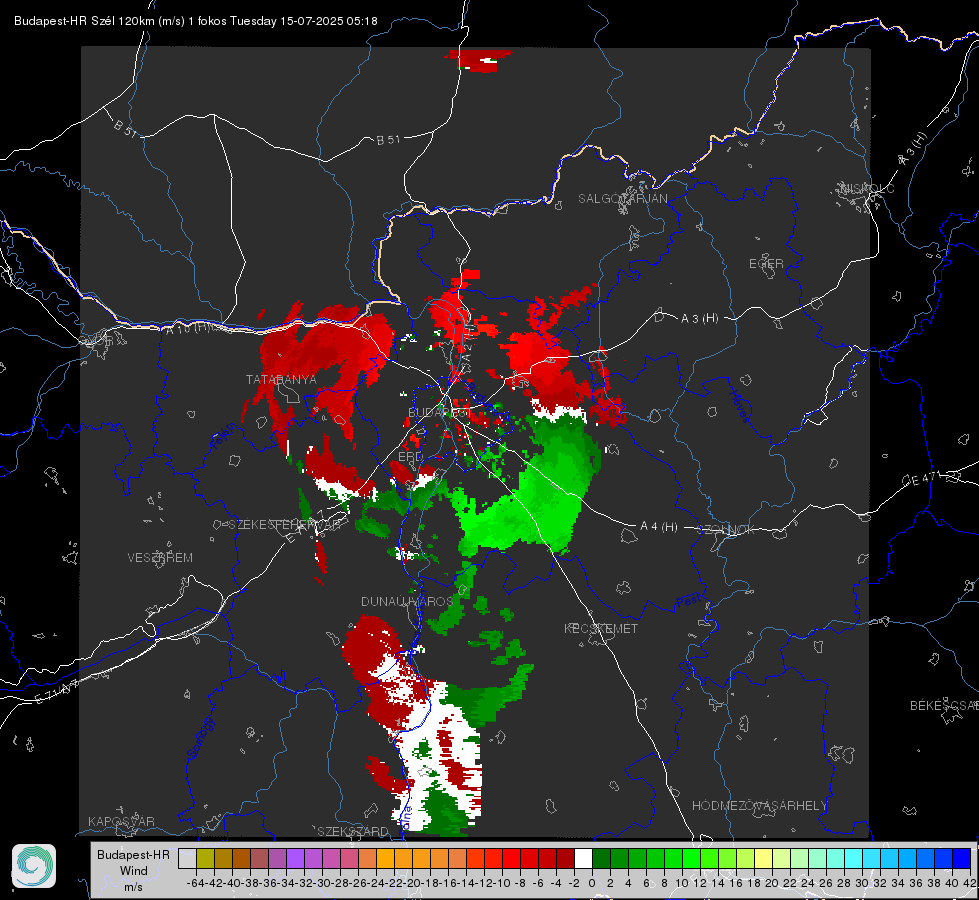
Task: Click the '-64' value on the legend scale
Action: (x=195, y=883)
